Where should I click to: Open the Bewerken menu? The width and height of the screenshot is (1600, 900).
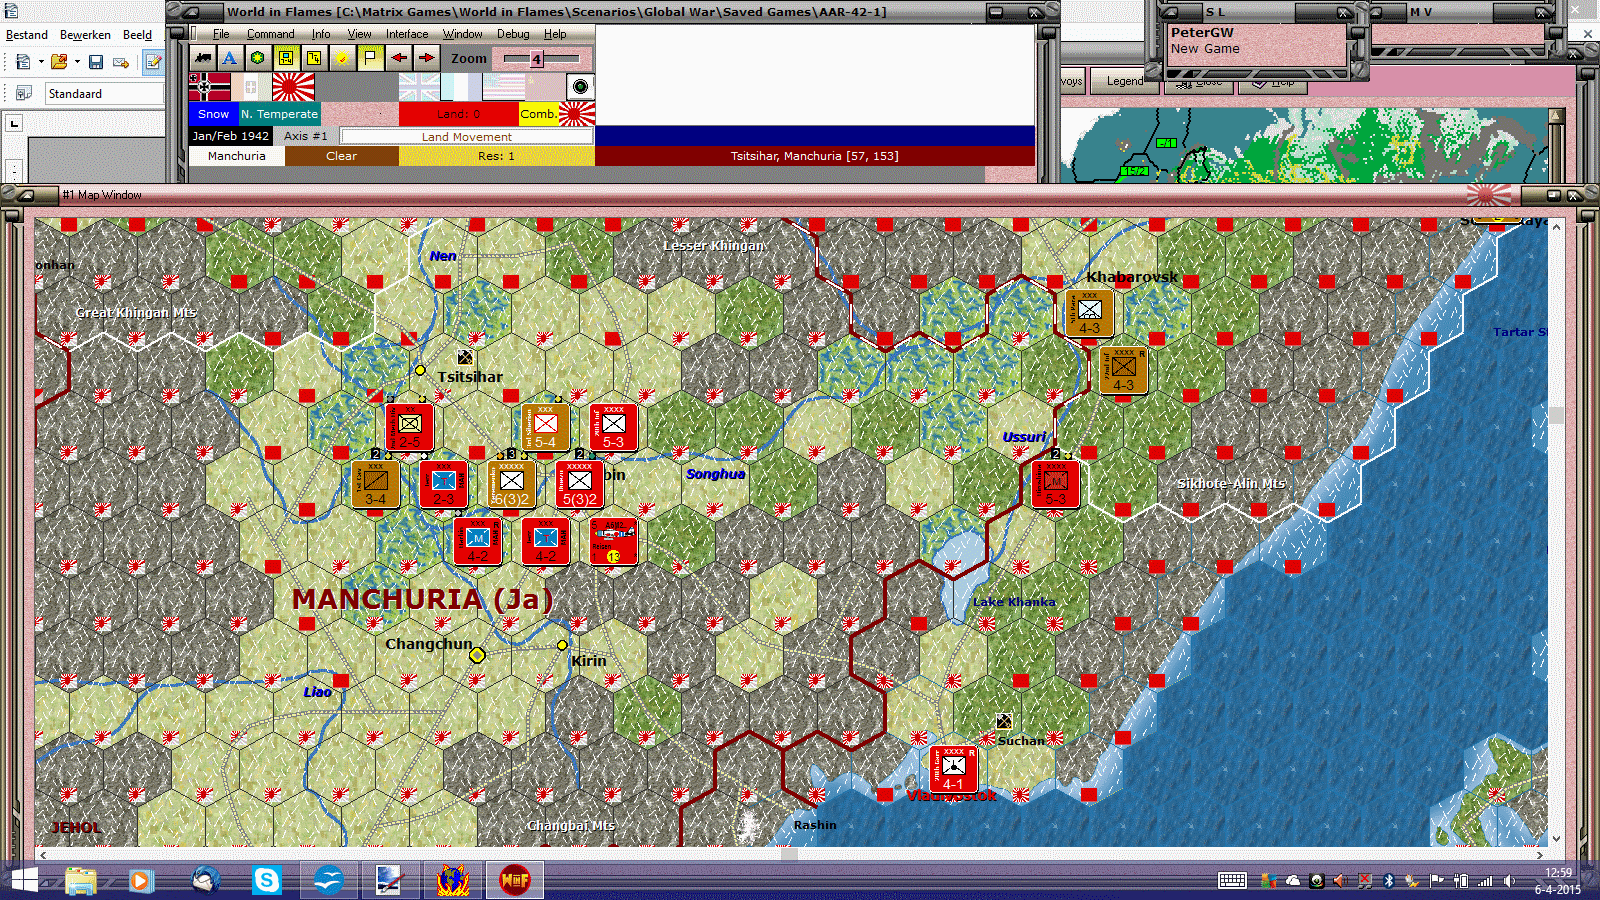pyautogui.click(x=85, y=35)
